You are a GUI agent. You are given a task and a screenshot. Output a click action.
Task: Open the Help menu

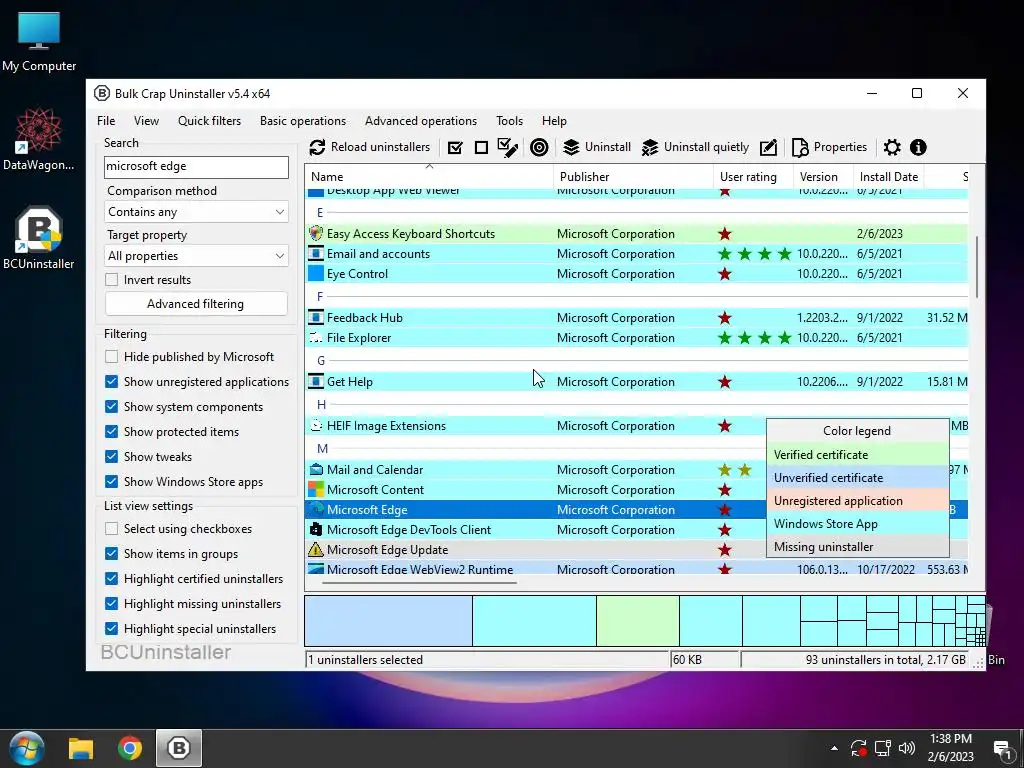click(x=554, y=121)
